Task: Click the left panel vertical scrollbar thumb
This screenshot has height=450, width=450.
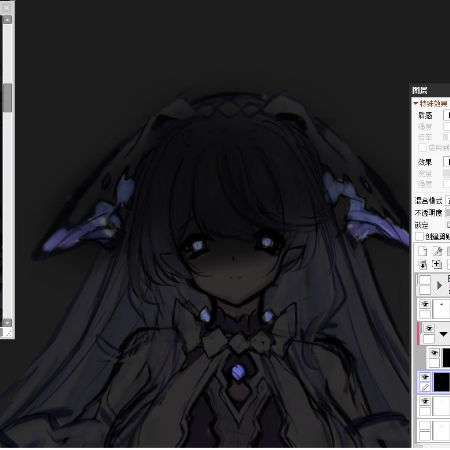Action: [7, 97]
